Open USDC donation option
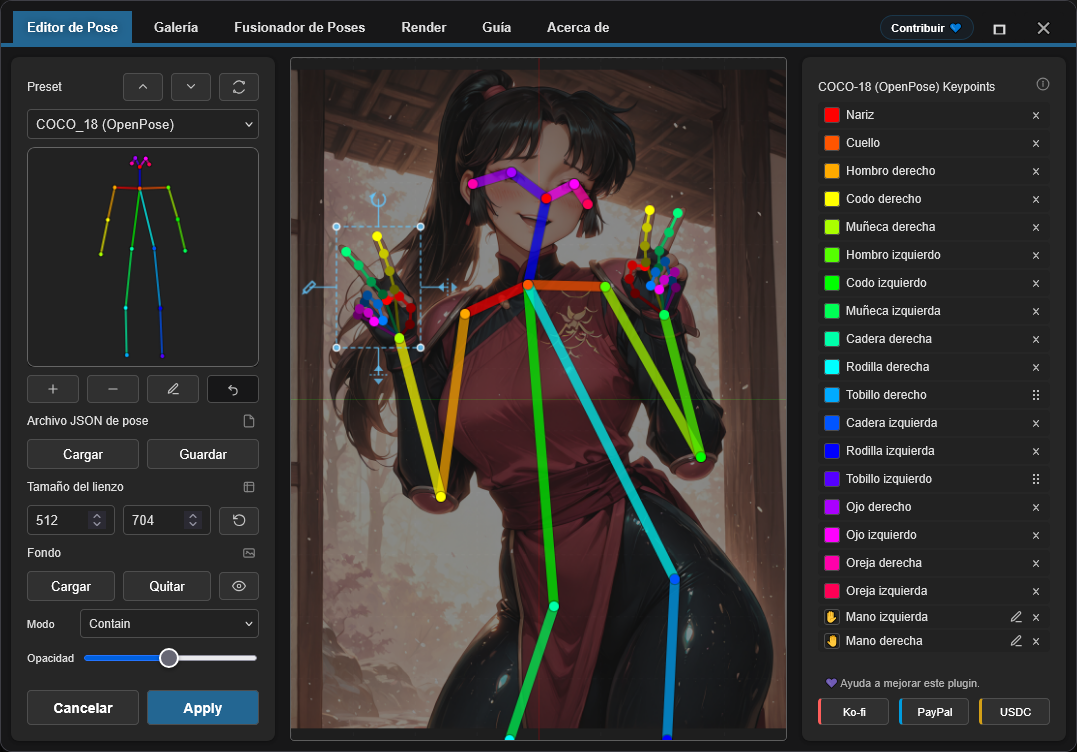Viewport: 1077px width, 752px height. point(1014,712)
